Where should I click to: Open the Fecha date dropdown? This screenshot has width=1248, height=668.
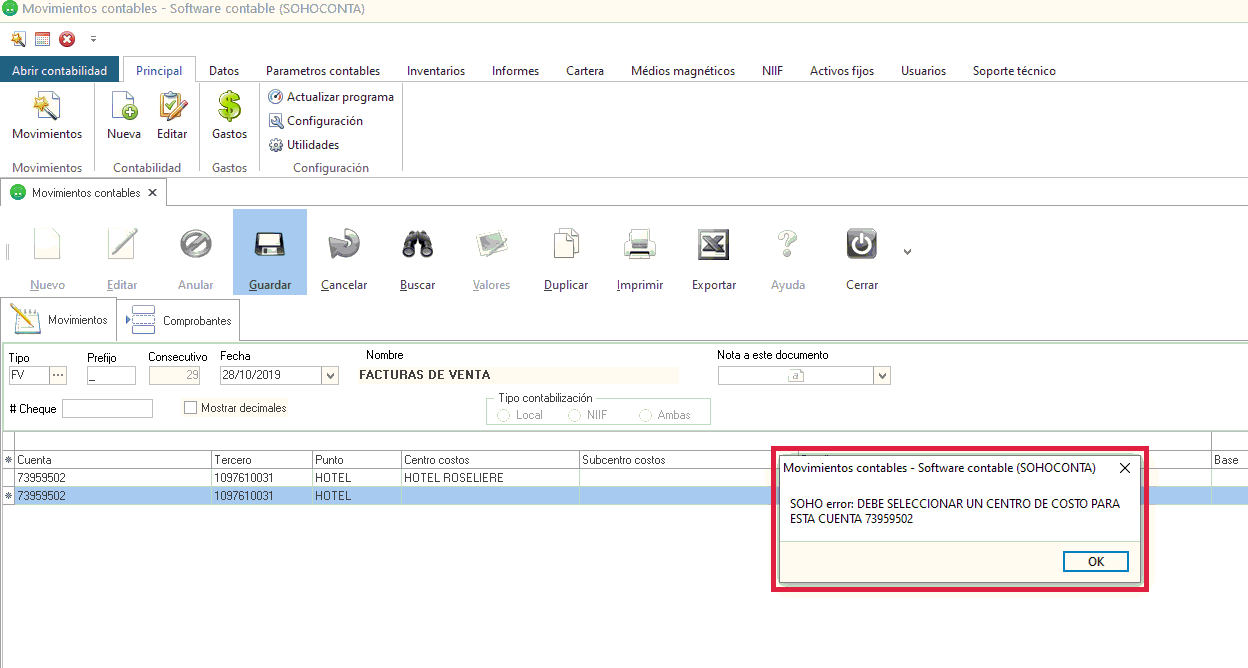pyautogui.click(x=330, y=376)
